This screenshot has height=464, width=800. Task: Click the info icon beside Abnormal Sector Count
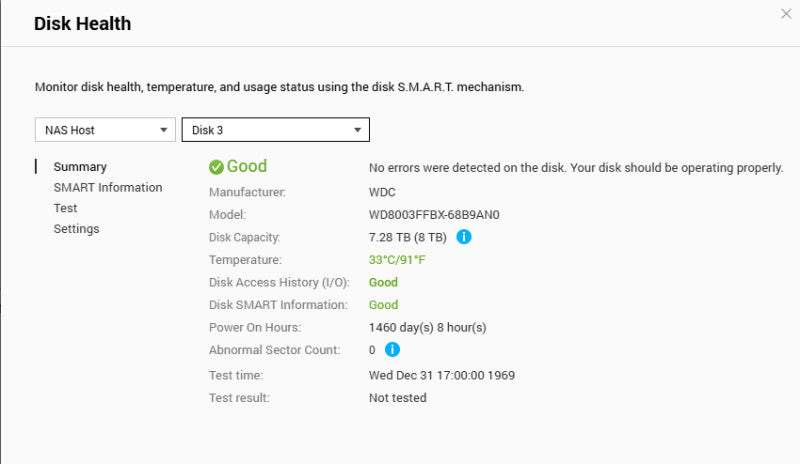(392, 350)
